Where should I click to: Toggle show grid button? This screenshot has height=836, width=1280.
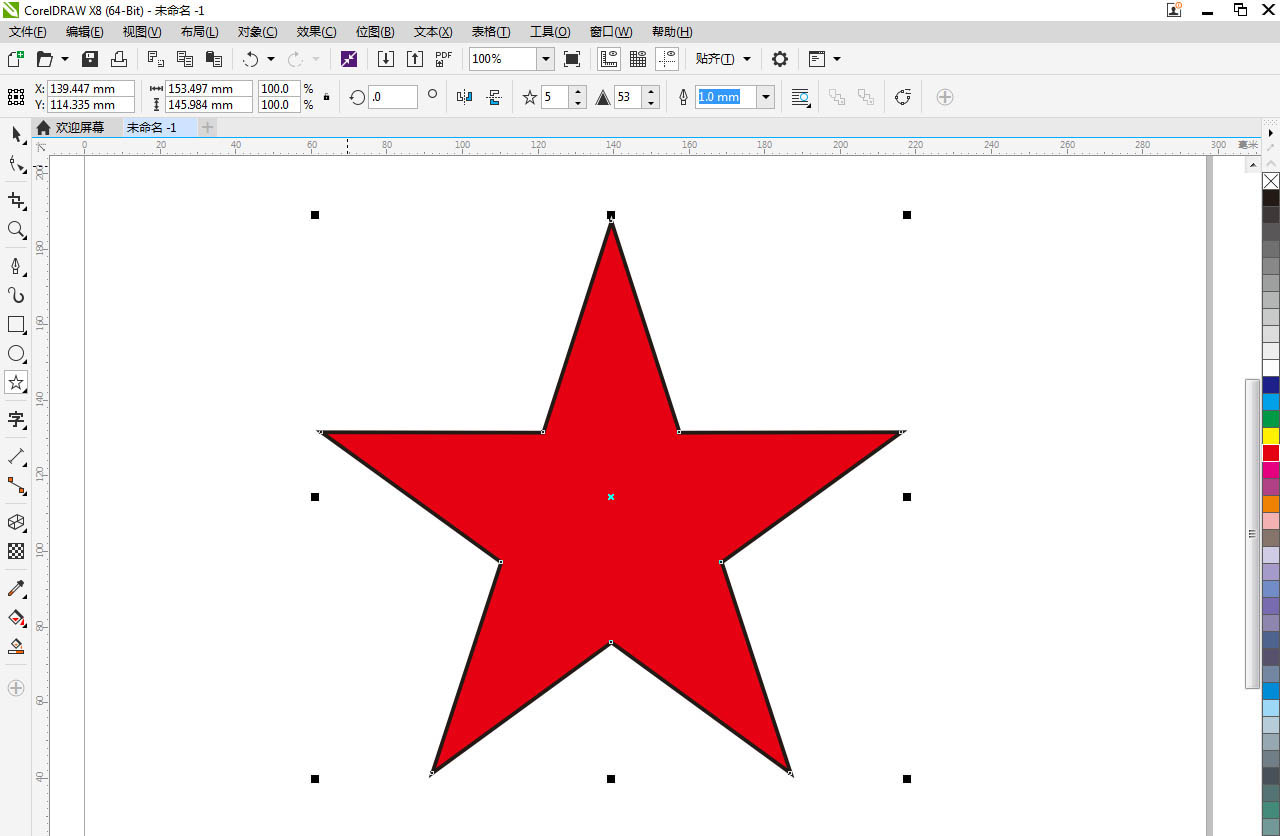[638, 59]
